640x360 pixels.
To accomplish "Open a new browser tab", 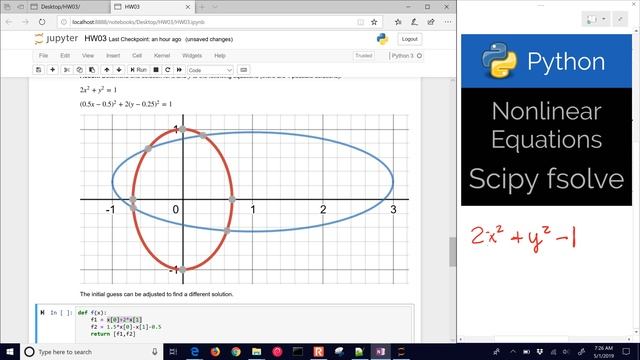I will 202,7.
